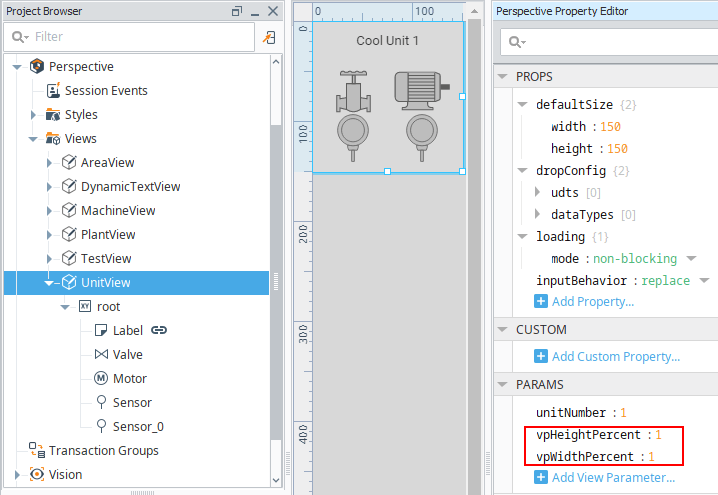
Task: Edit the vpHeightPercent parameter value
Action: [x=658, y=435]
